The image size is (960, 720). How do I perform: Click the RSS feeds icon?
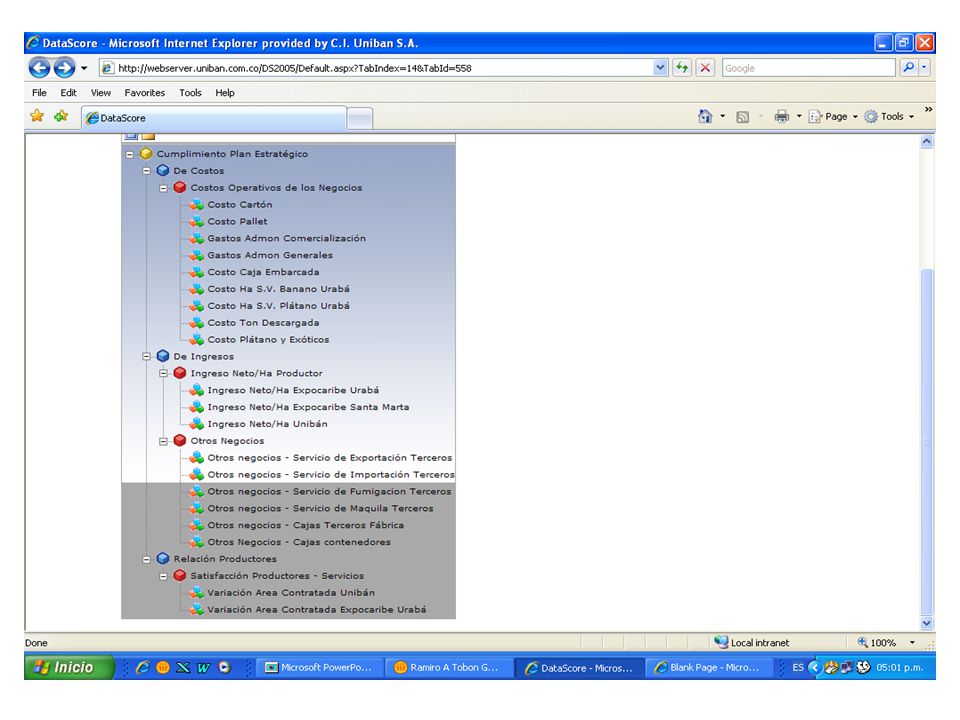click(742, 116)
